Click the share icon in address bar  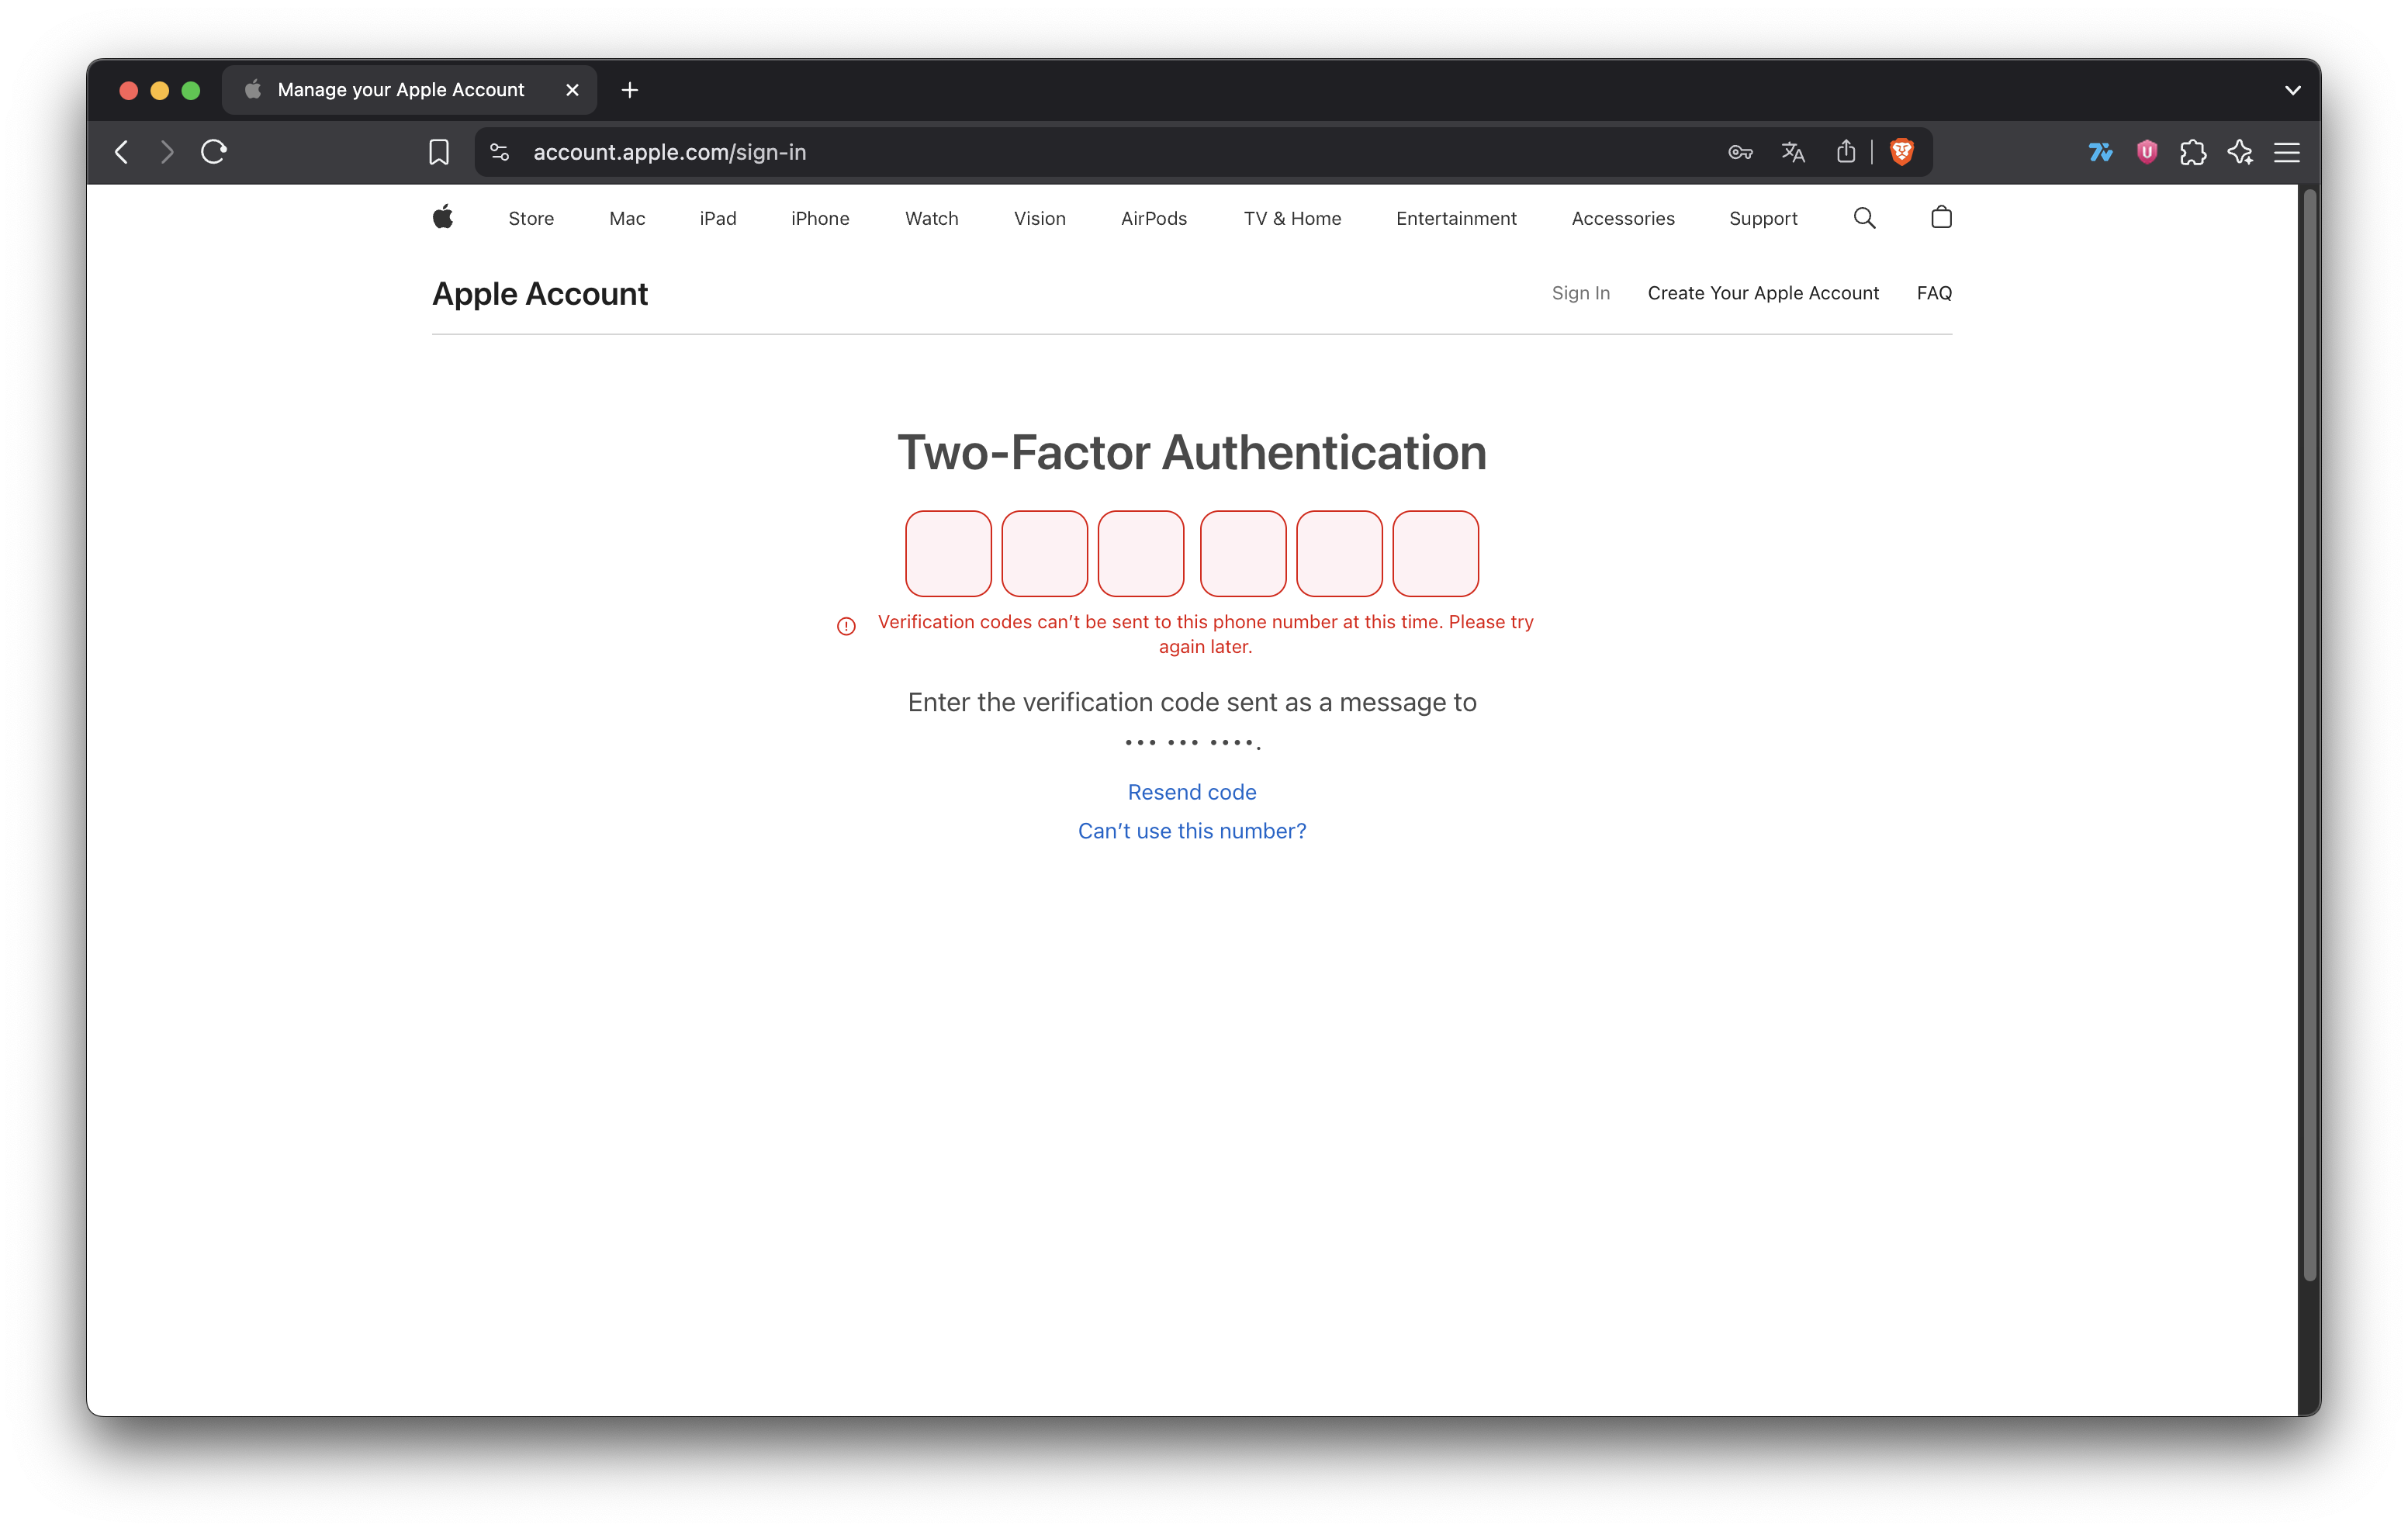pyautogui.click(x=1846, y=152)
